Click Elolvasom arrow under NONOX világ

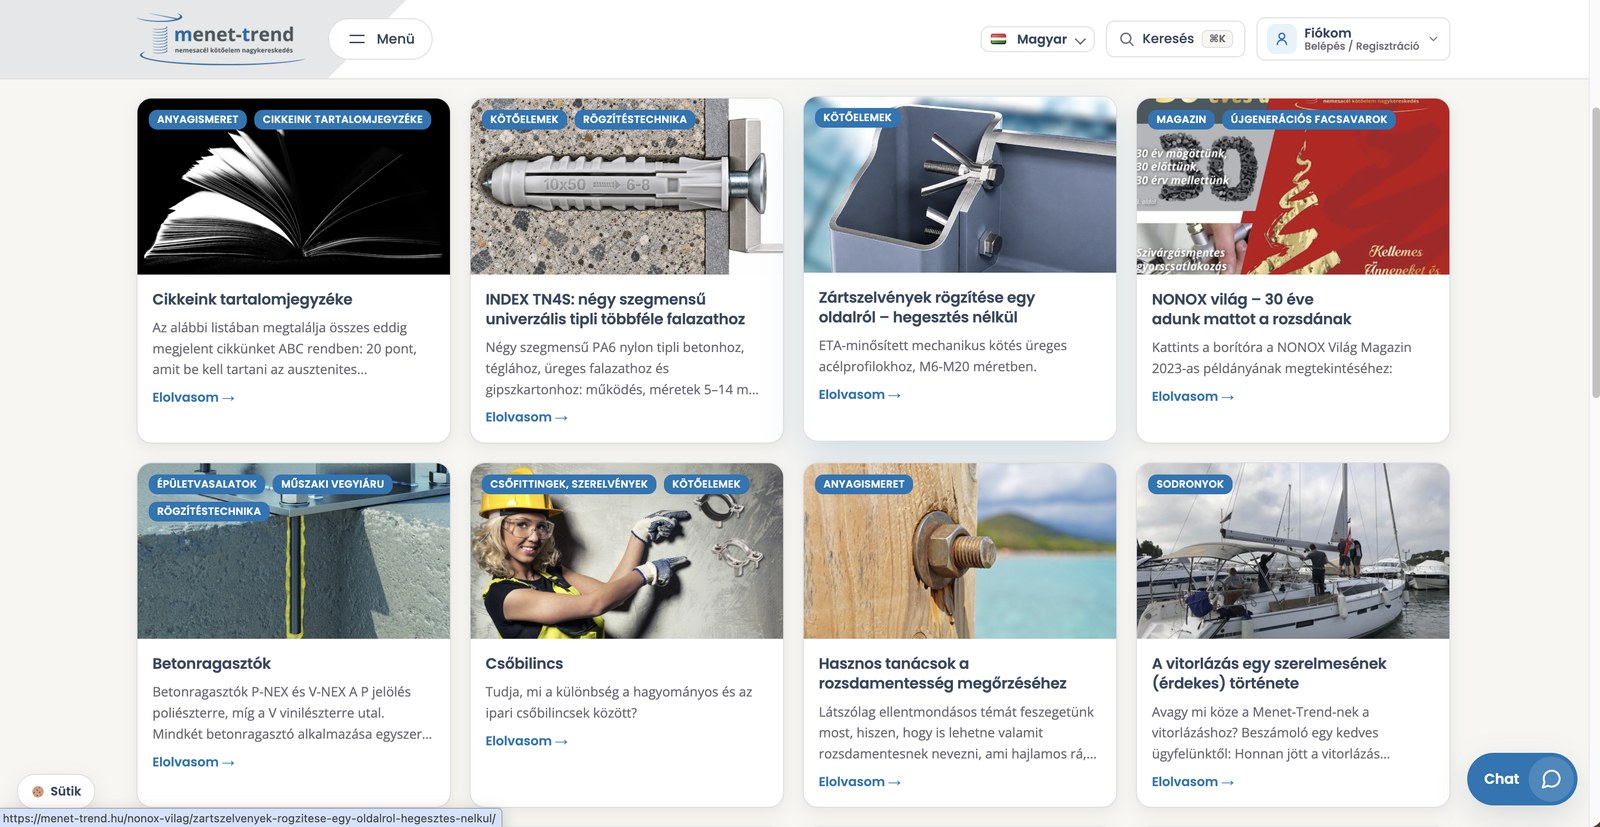[x=1228, y=397]
